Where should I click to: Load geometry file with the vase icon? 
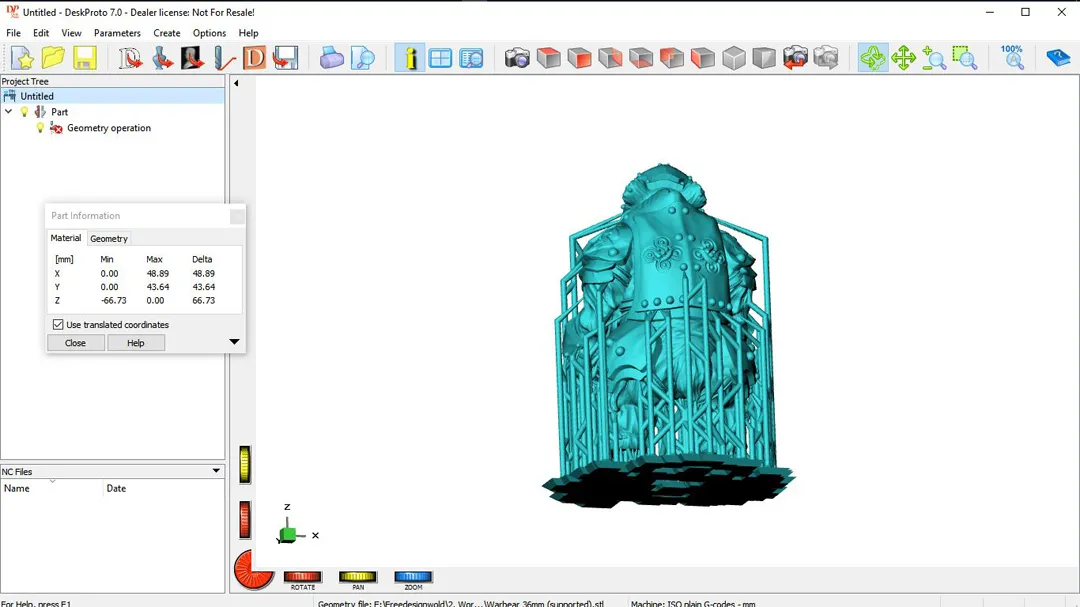(162, 58)
